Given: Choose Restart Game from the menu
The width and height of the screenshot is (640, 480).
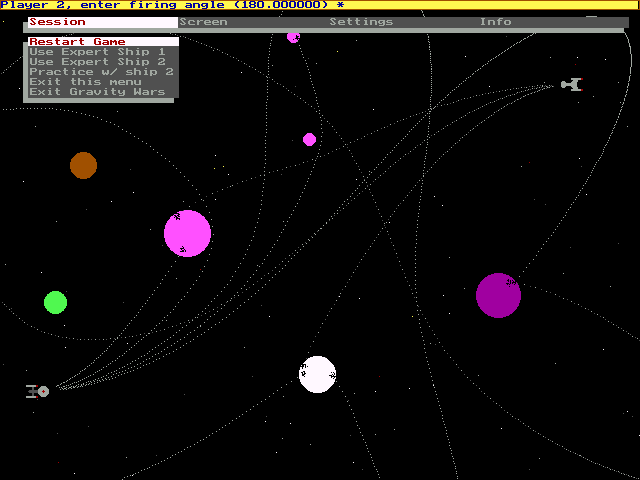Looking at the screenshot, I should coord(103,42).
